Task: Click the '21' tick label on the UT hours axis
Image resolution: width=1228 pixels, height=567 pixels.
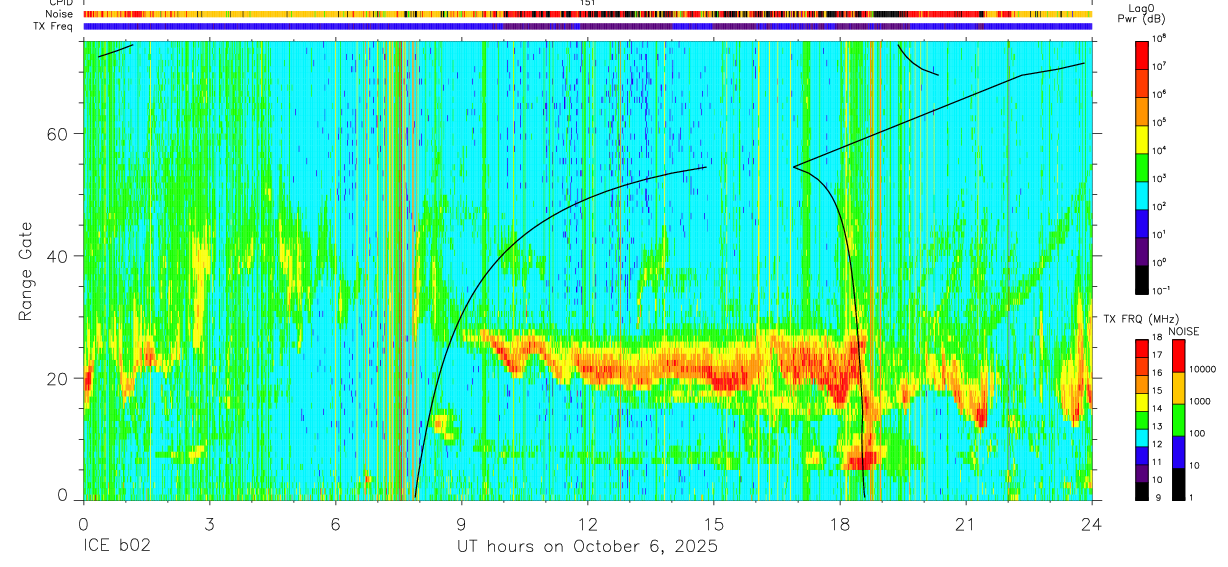Action: pyautogui.click(x=966, y=523)
